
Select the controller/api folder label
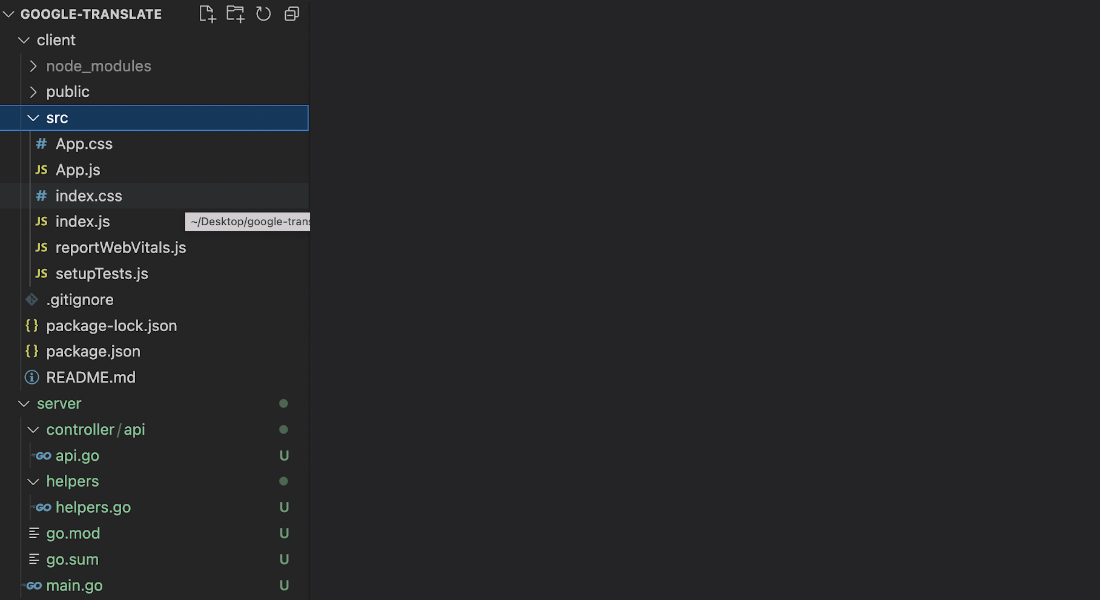pyautogui.click(x=95, y=429)
